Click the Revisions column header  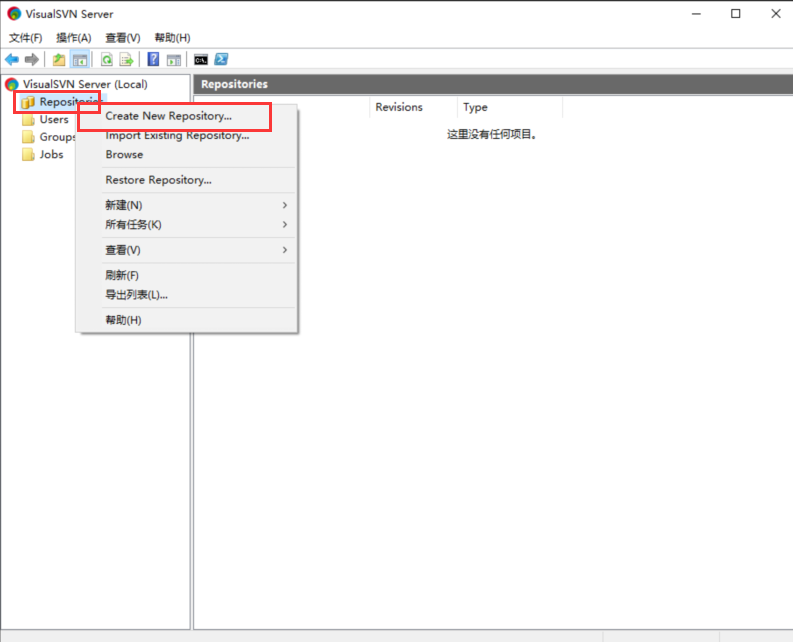coord(399,107)
